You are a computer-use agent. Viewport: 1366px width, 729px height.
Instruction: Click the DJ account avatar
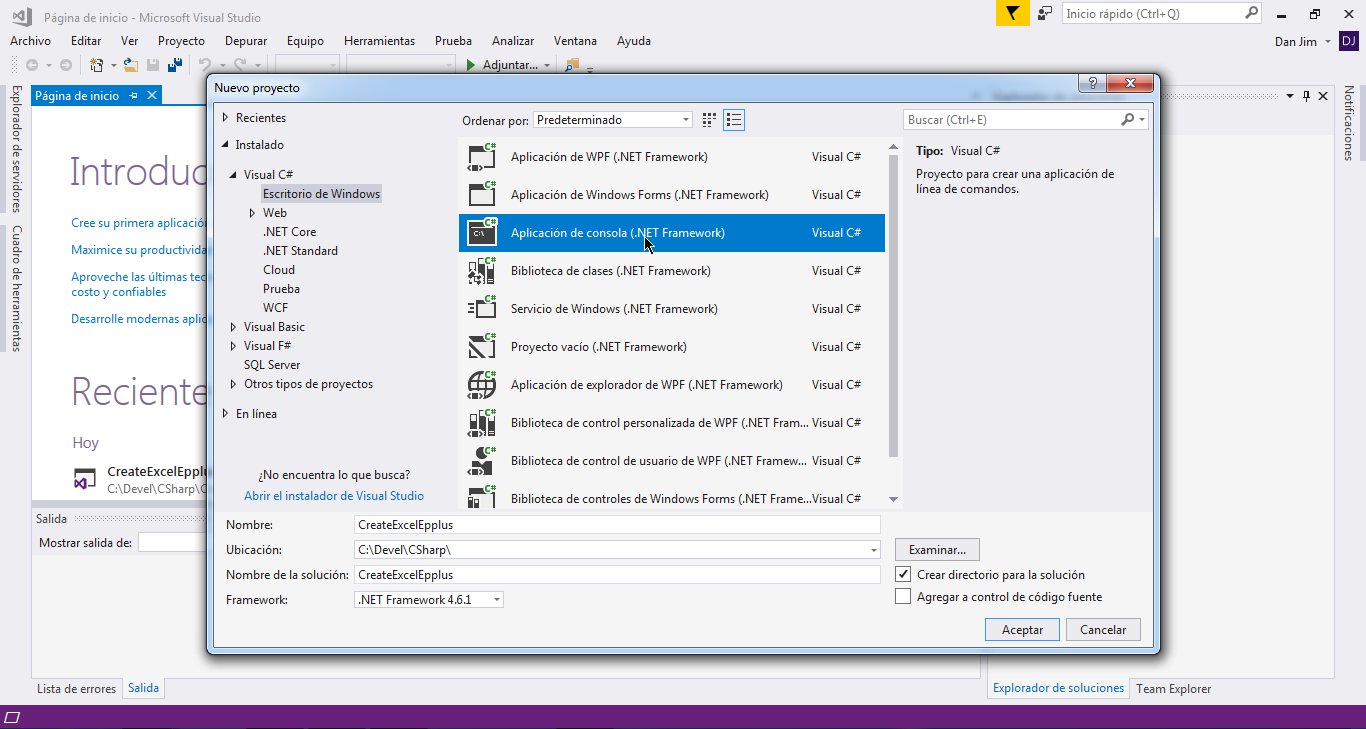[1348, 41]
